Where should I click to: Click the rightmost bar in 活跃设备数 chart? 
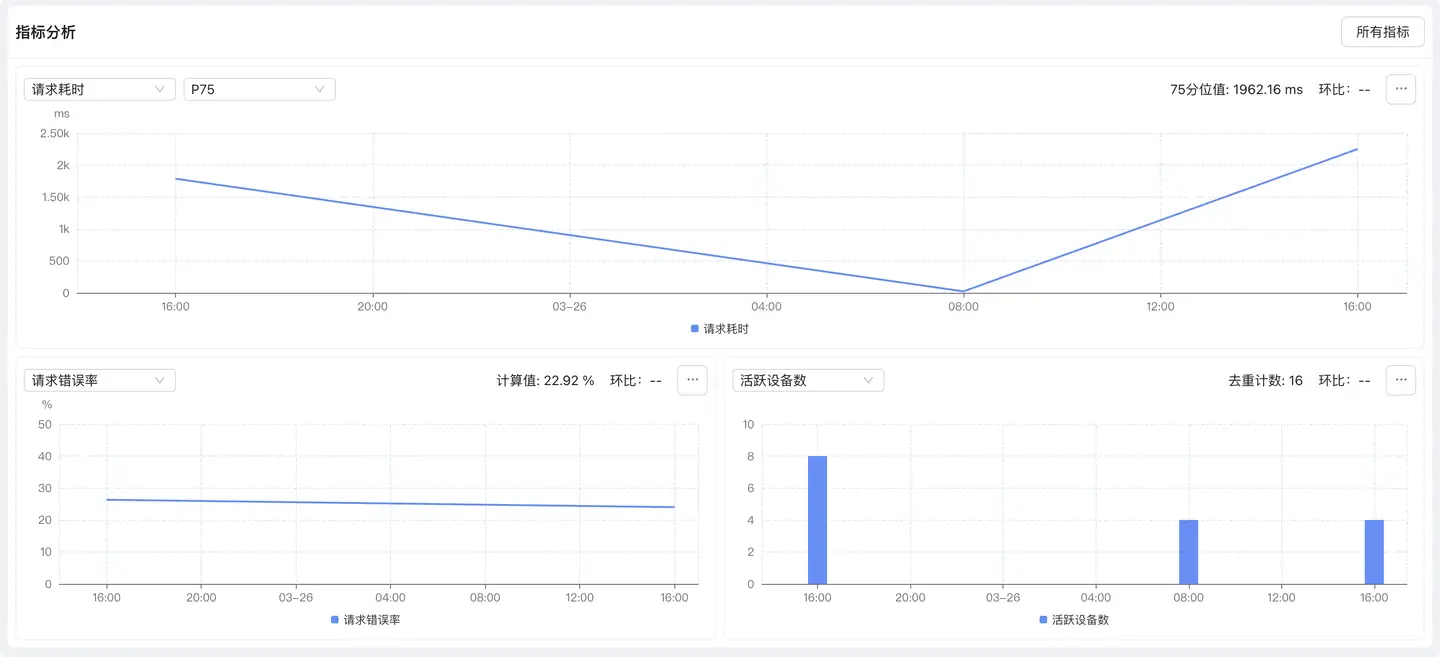point(1374,552)
